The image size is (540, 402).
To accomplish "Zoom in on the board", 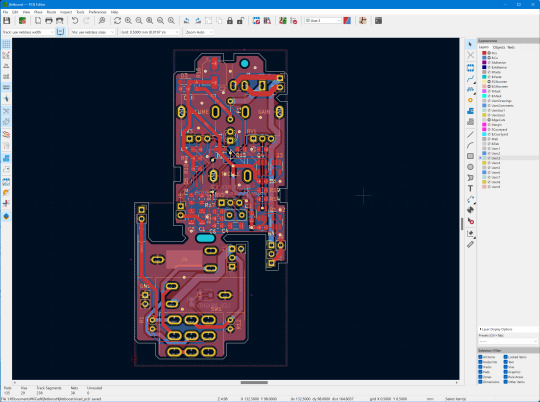I will tap(128, 21).
